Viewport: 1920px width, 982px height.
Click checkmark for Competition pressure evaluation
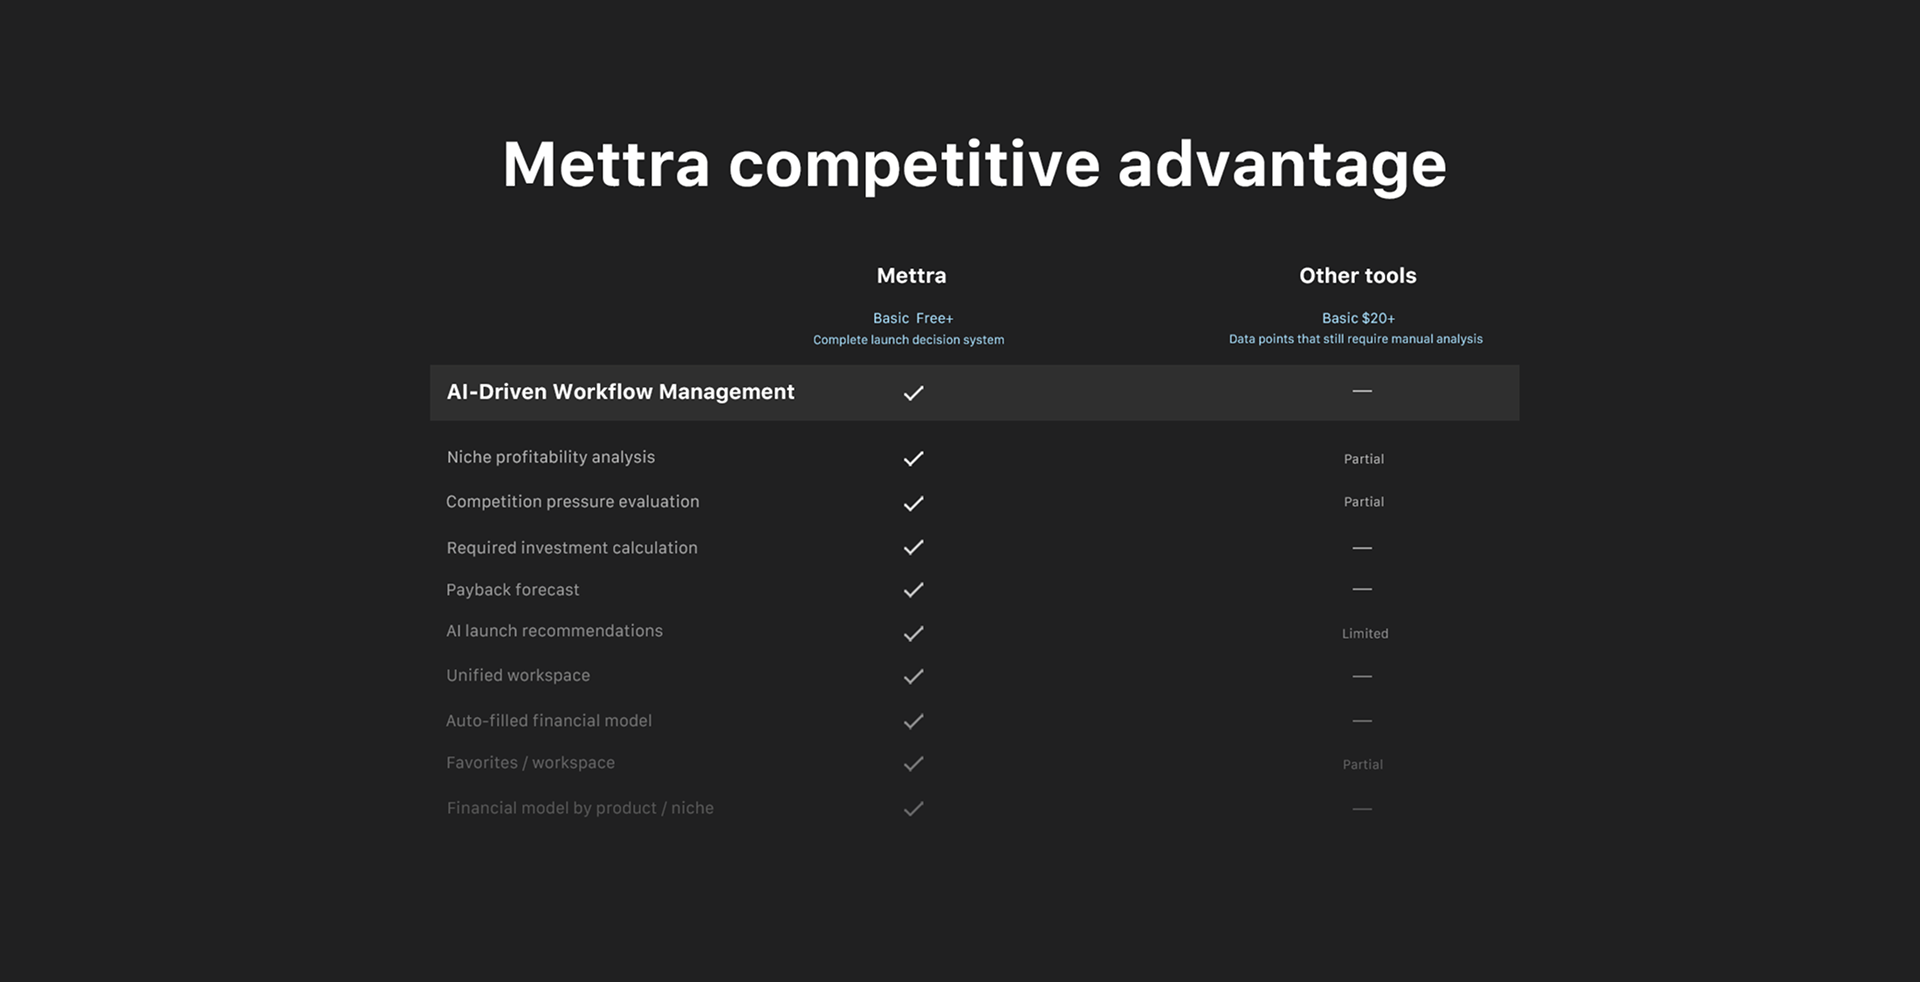coord(913,503)
